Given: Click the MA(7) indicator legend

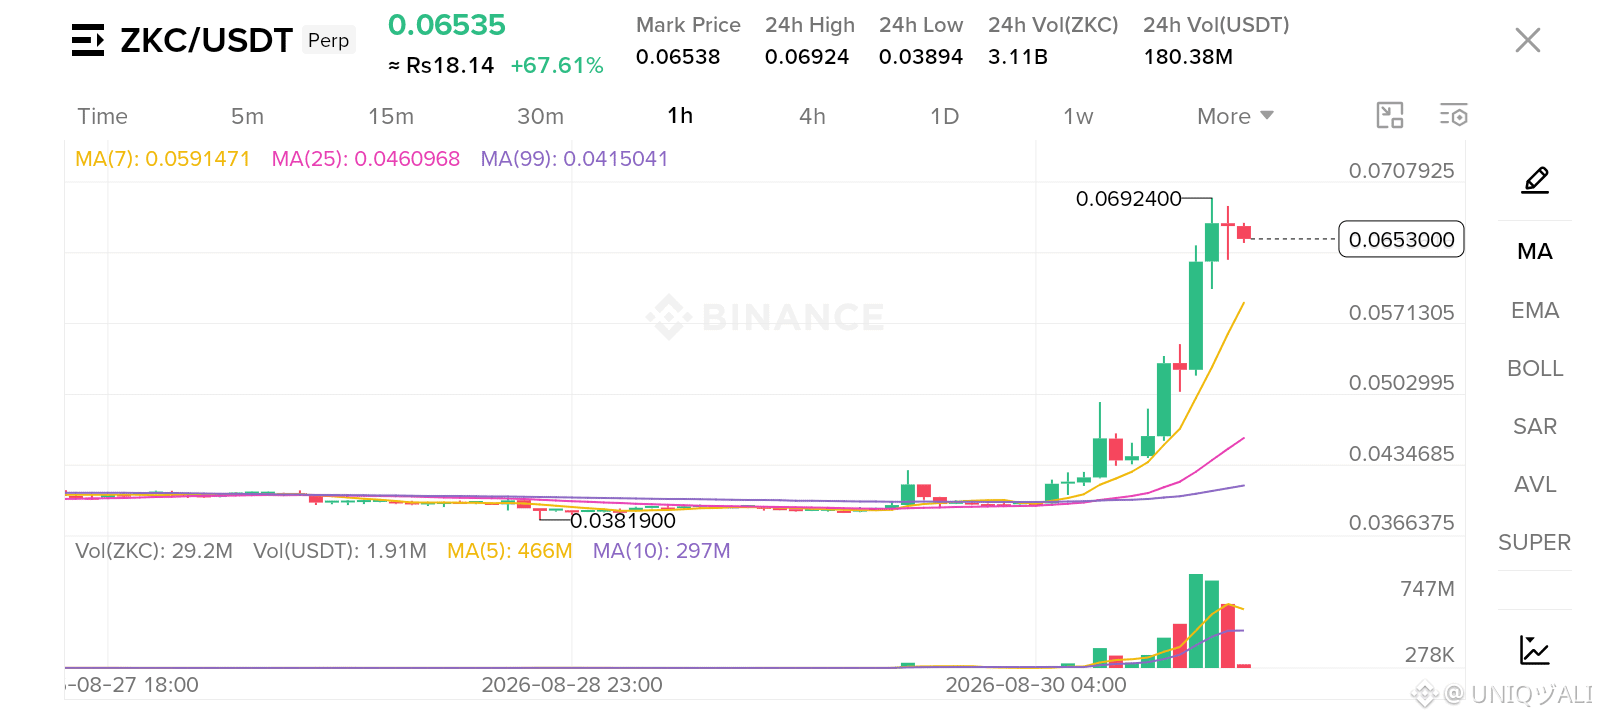Looking at the screenshot, I should pos(162,159).
